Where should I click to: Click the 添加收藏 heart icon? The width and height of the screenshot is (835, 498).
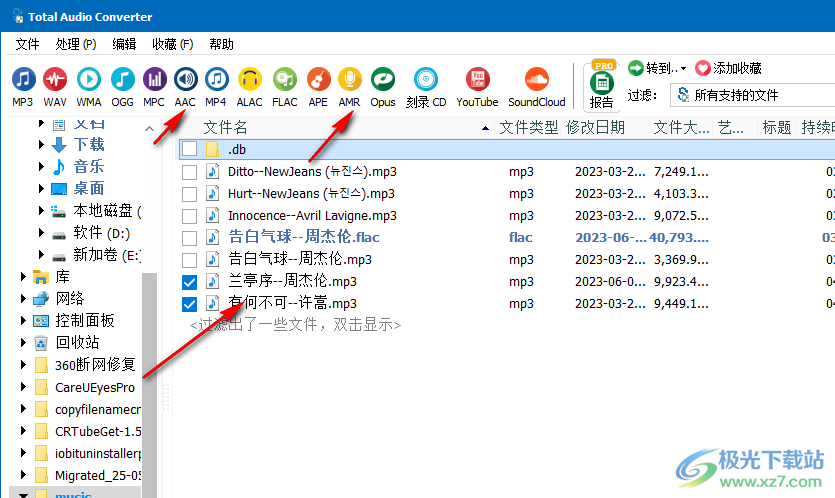point(703,68)
